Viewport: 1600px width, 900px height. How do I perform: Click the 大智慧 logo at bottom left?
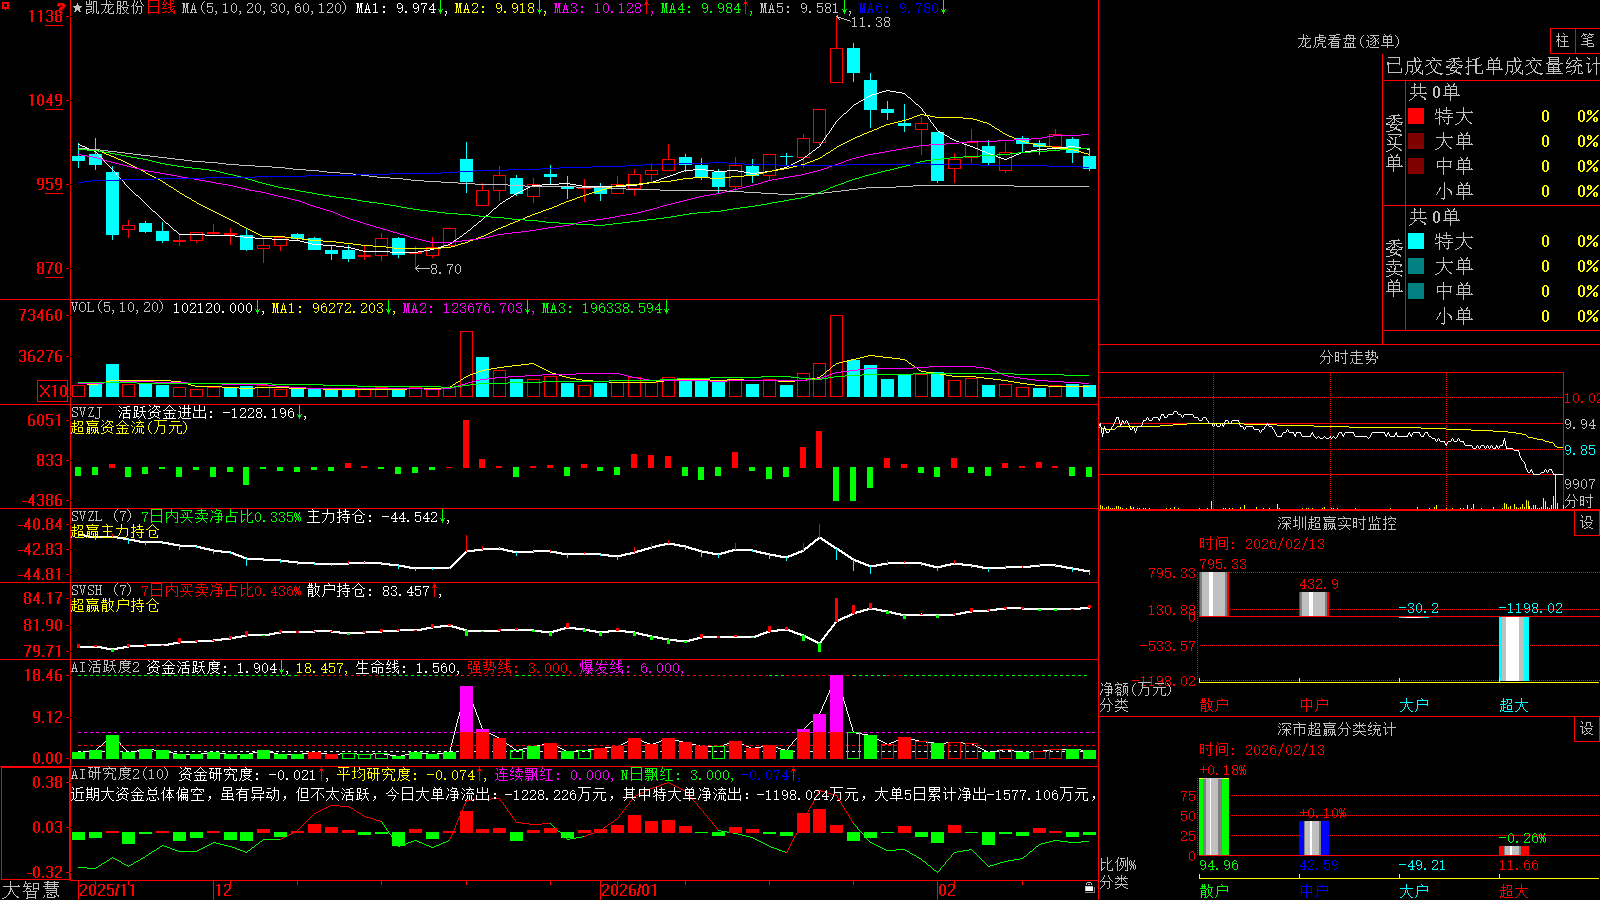(x=31, y=890)
